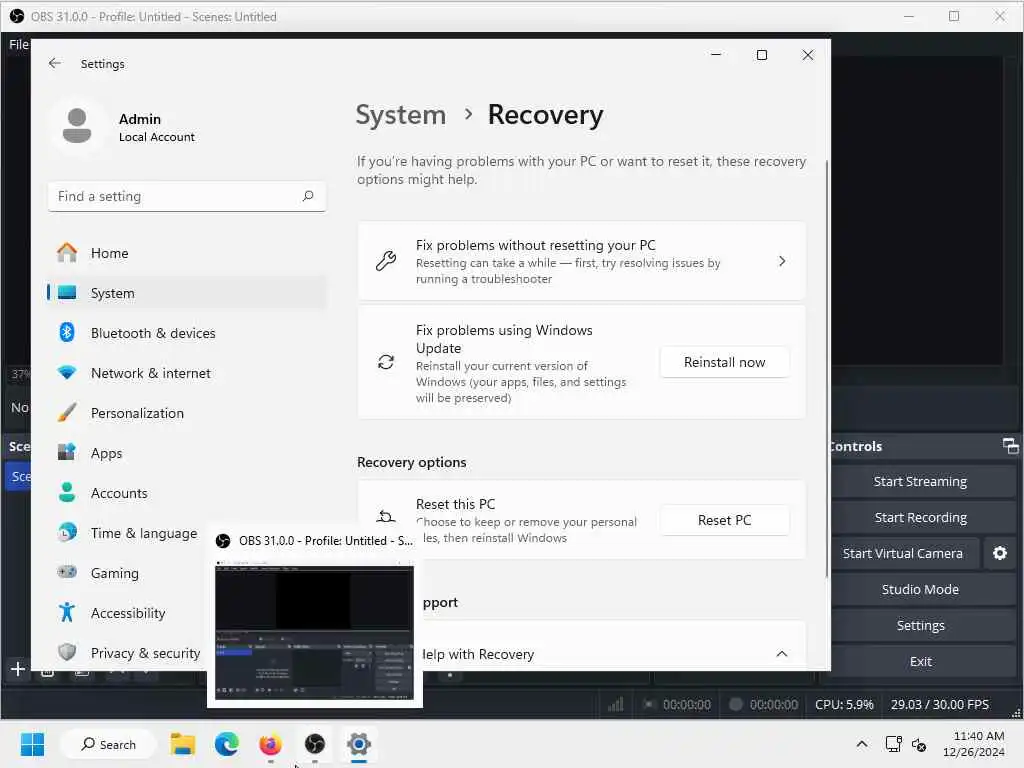
Task: Open Settings from OBS controls
Action: click(920, 626)
